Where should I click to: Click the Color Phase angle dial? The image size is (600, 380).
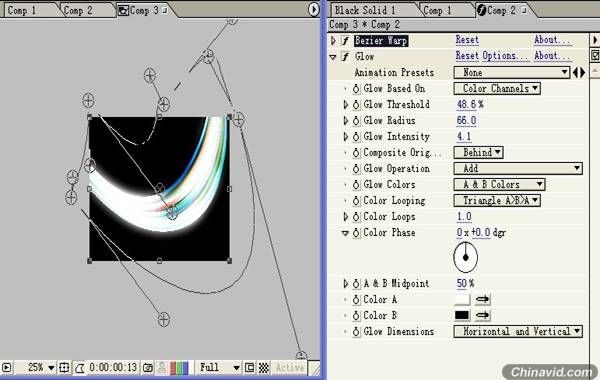click(x=465, y=257)
